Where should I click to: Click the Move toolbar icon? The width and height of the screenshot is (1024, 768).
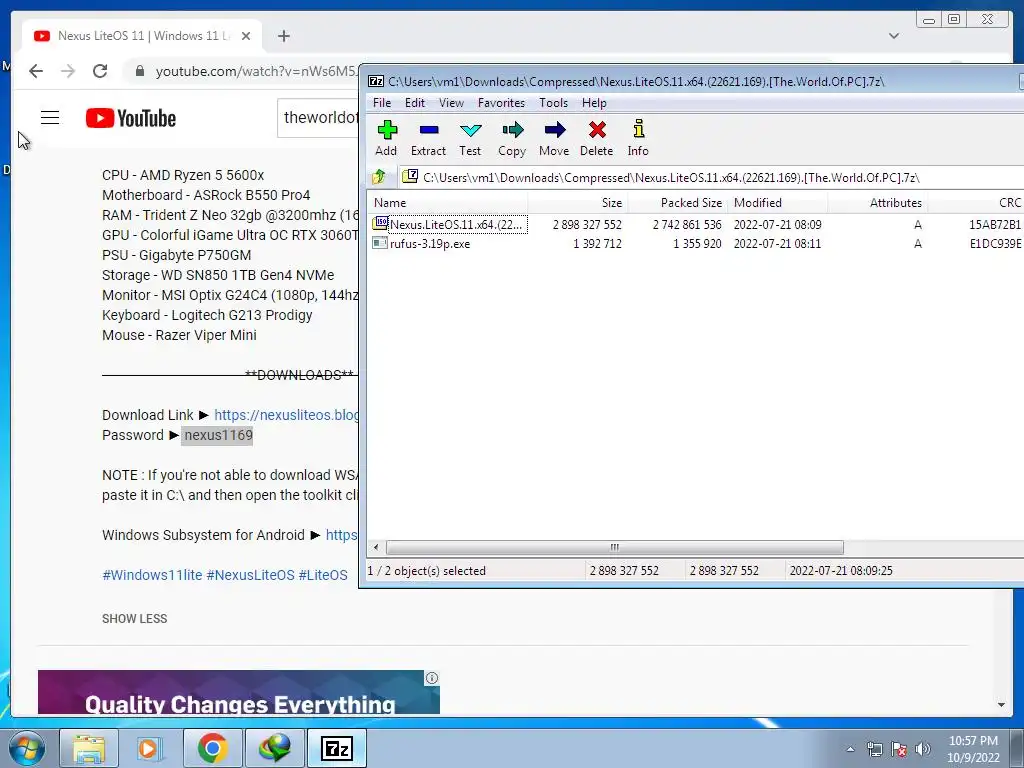554,138
